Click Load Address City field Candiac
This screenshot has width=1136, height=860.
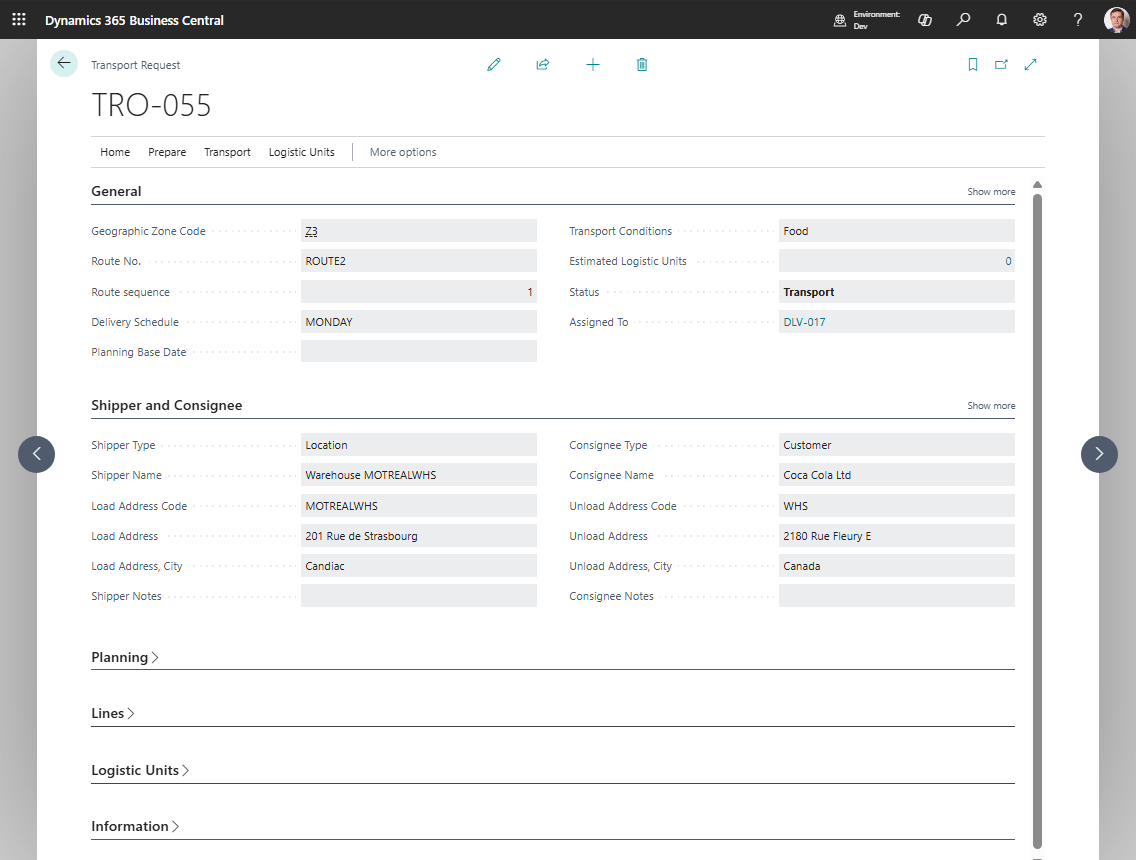419,566
